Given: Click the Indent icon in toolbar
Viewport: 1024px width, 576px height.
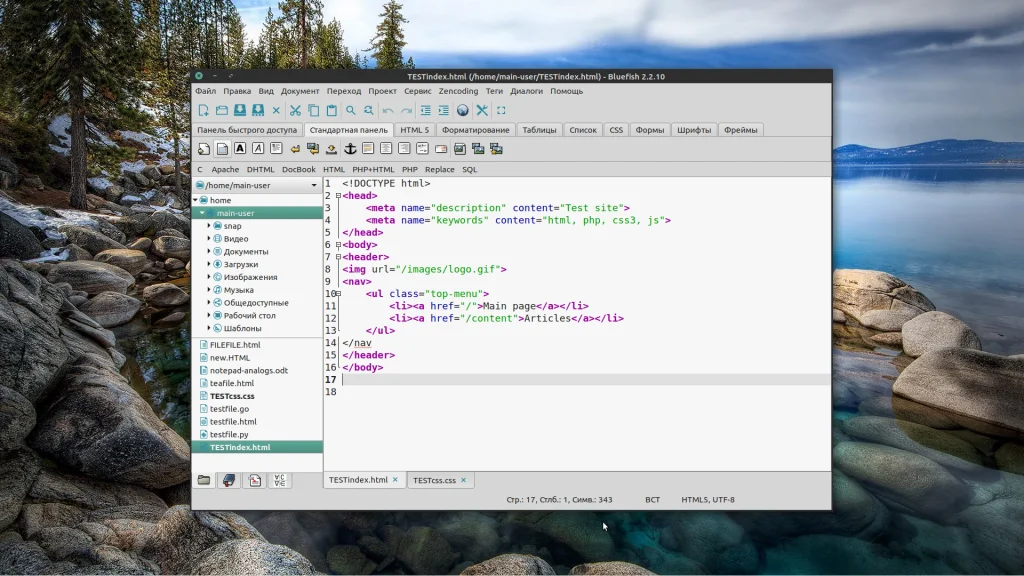Looking at the screenshot, I should coord(443,110).
